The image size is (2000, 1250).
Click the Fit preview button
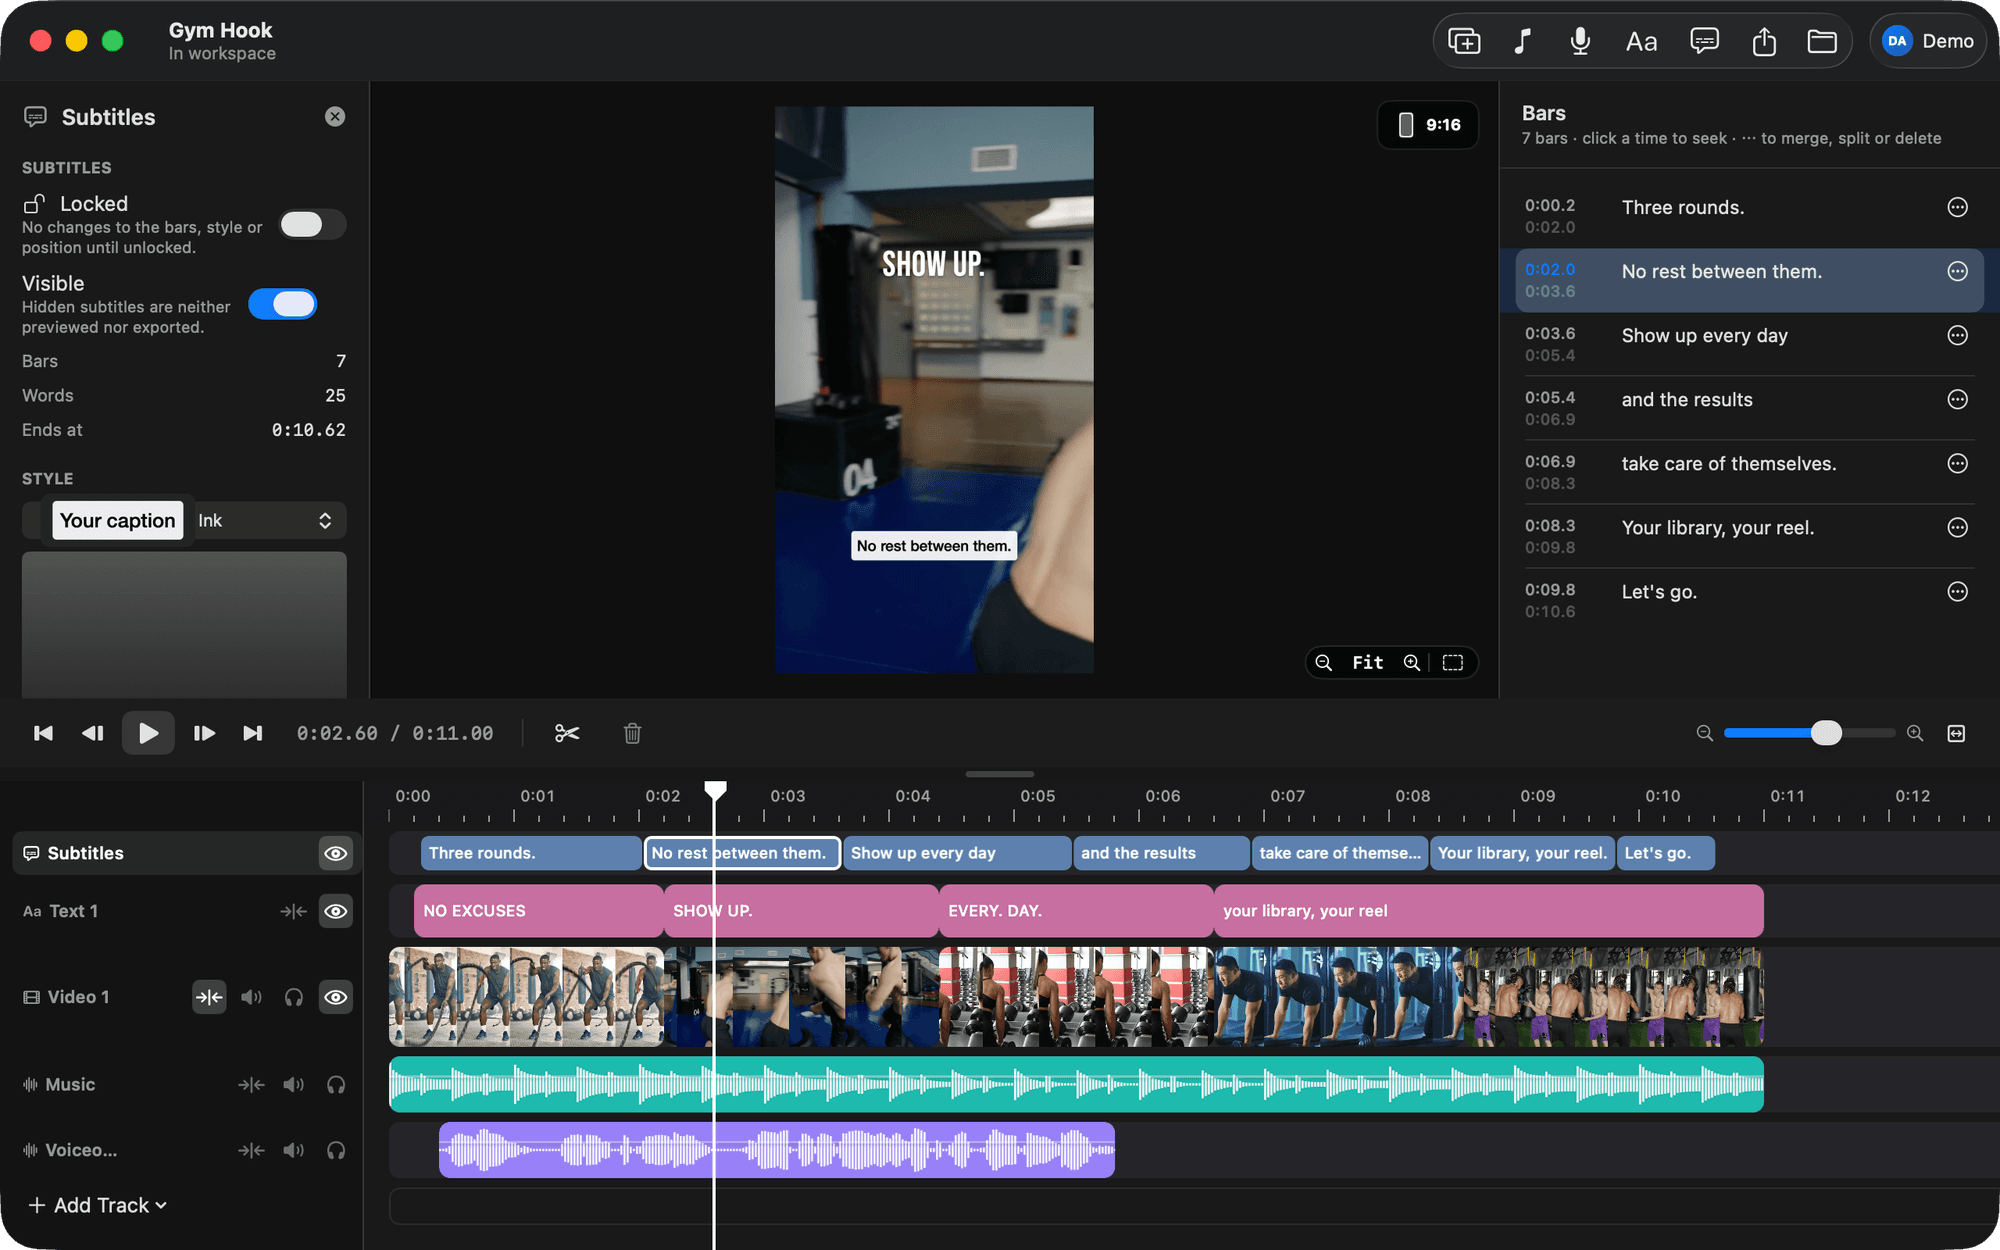tap(1367, 662)
